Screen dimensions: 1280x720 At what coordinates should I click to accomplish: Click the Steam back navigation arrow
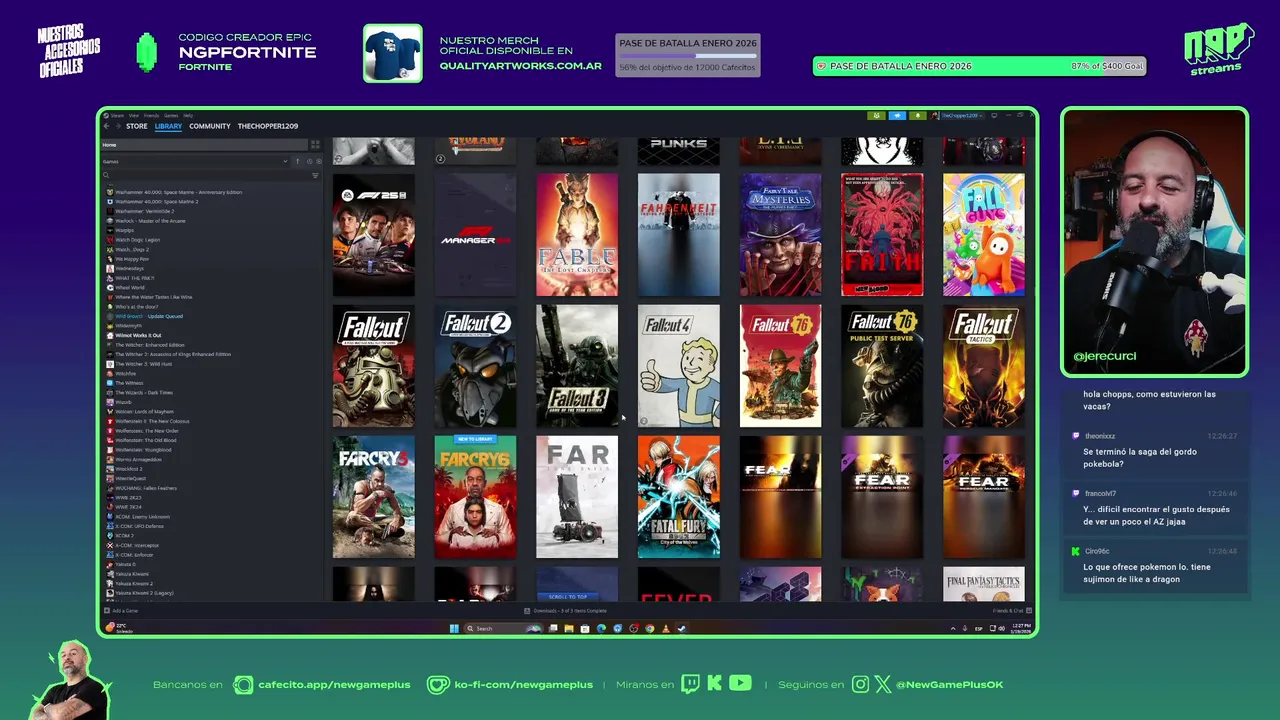[106, 126]
